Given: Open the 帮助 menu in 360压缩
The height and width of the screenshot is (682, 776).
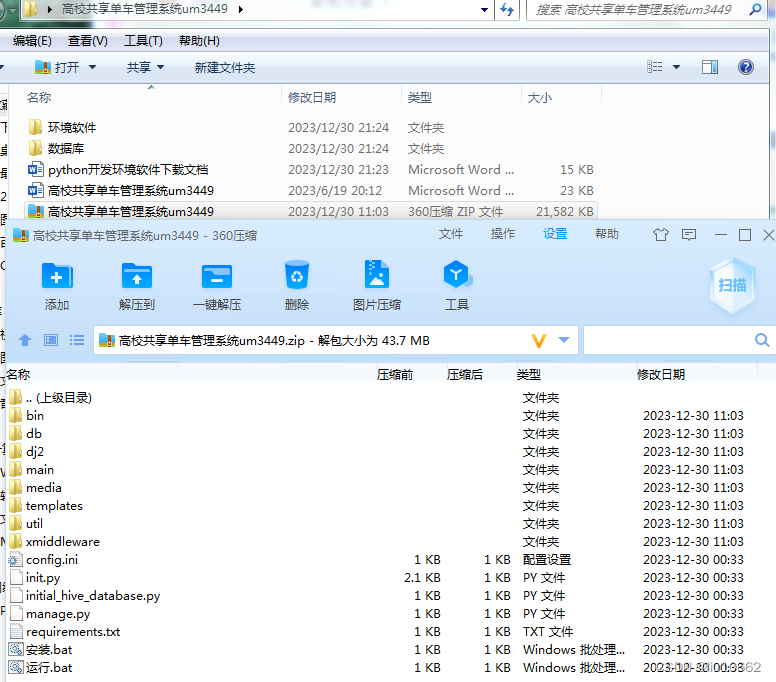Looking at the screenshot, I should (607, 234).
